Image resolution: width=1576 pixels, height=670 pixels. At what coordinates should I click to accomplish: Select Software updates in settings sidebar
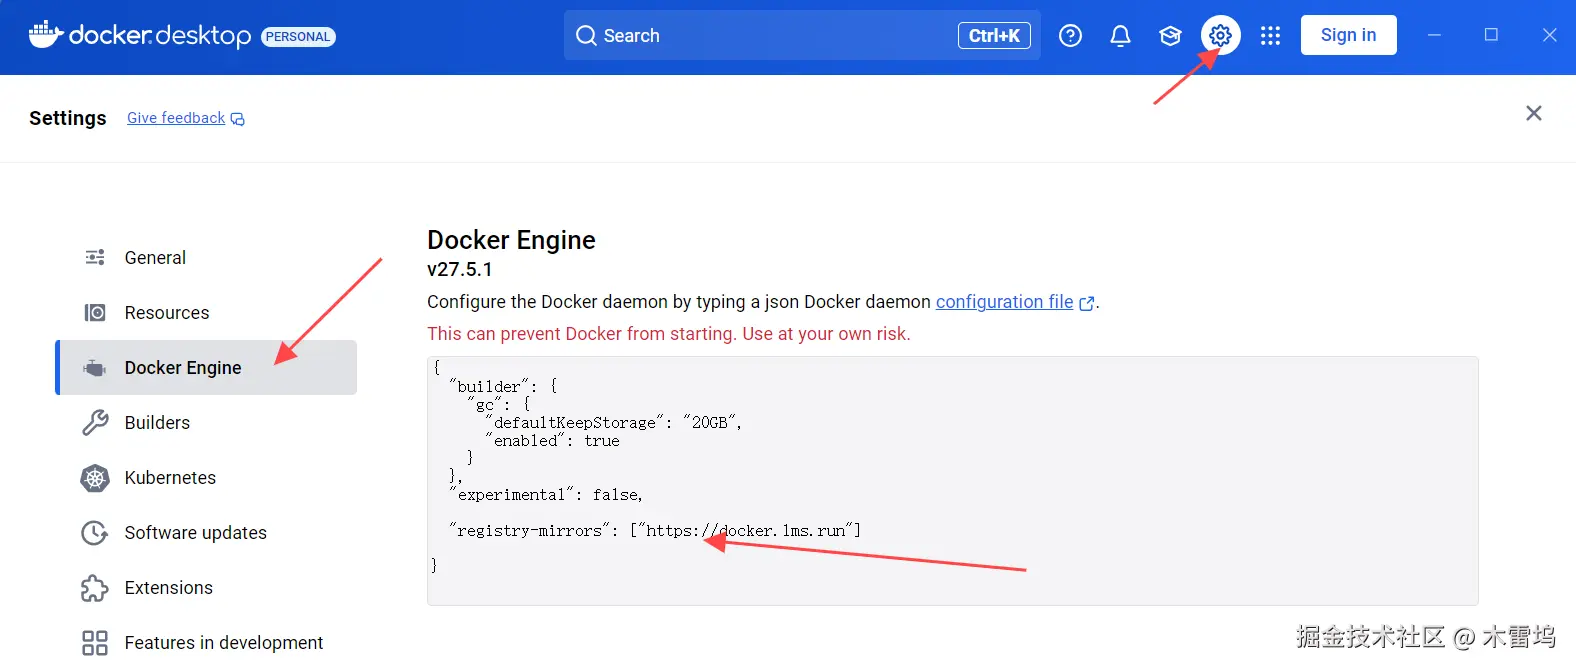tap(206, 532)
